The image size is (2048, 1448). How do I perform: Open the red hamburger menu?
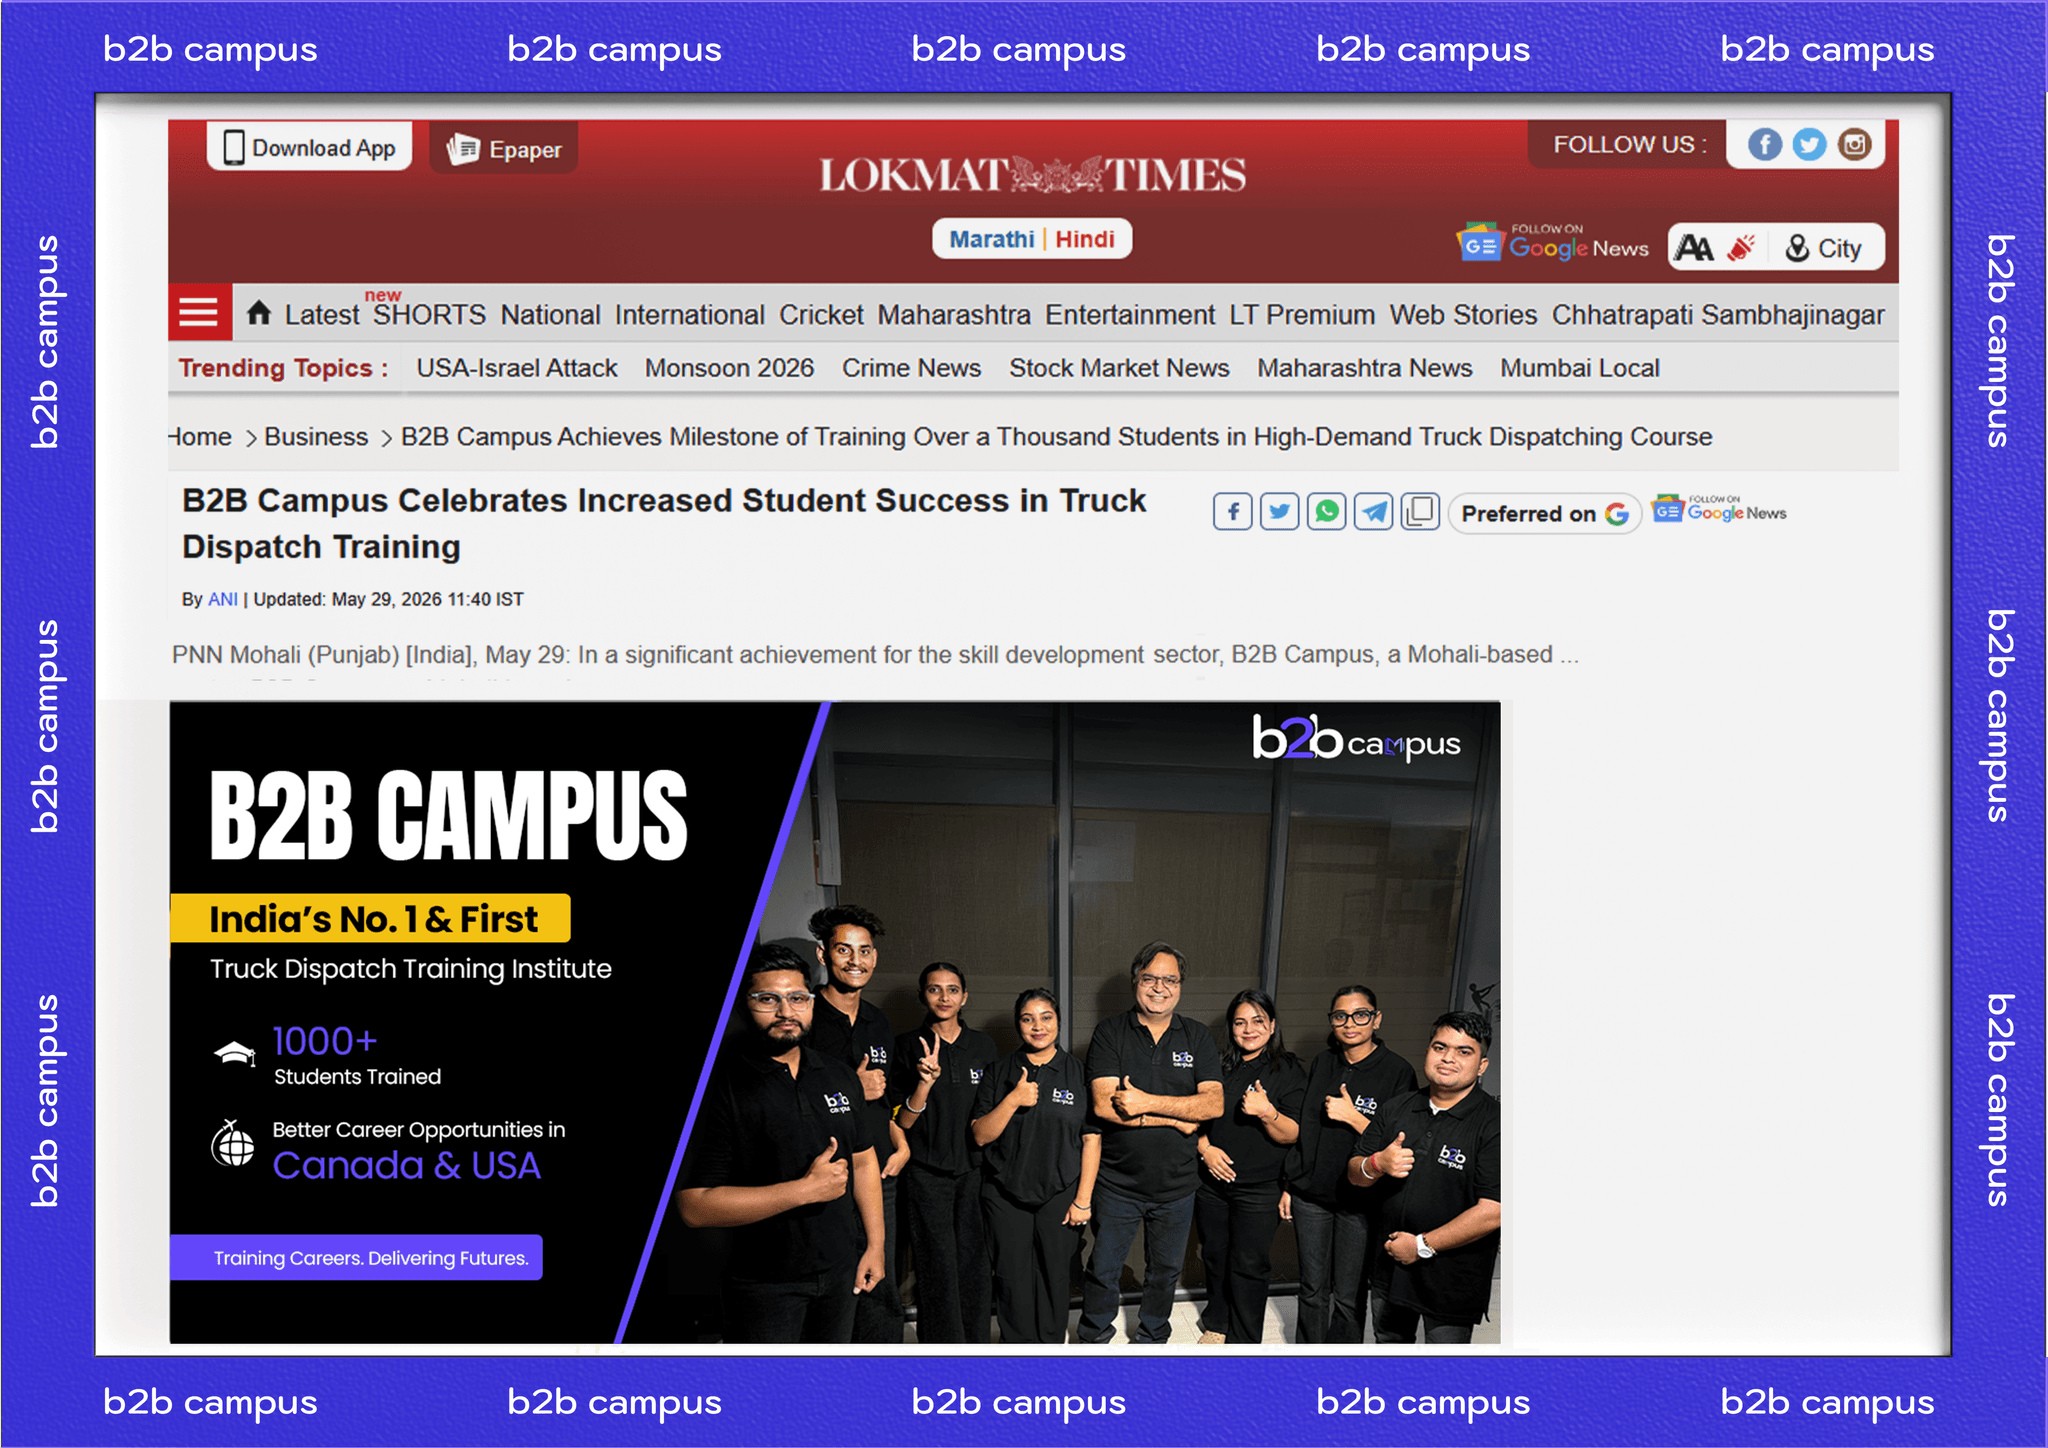199,313
